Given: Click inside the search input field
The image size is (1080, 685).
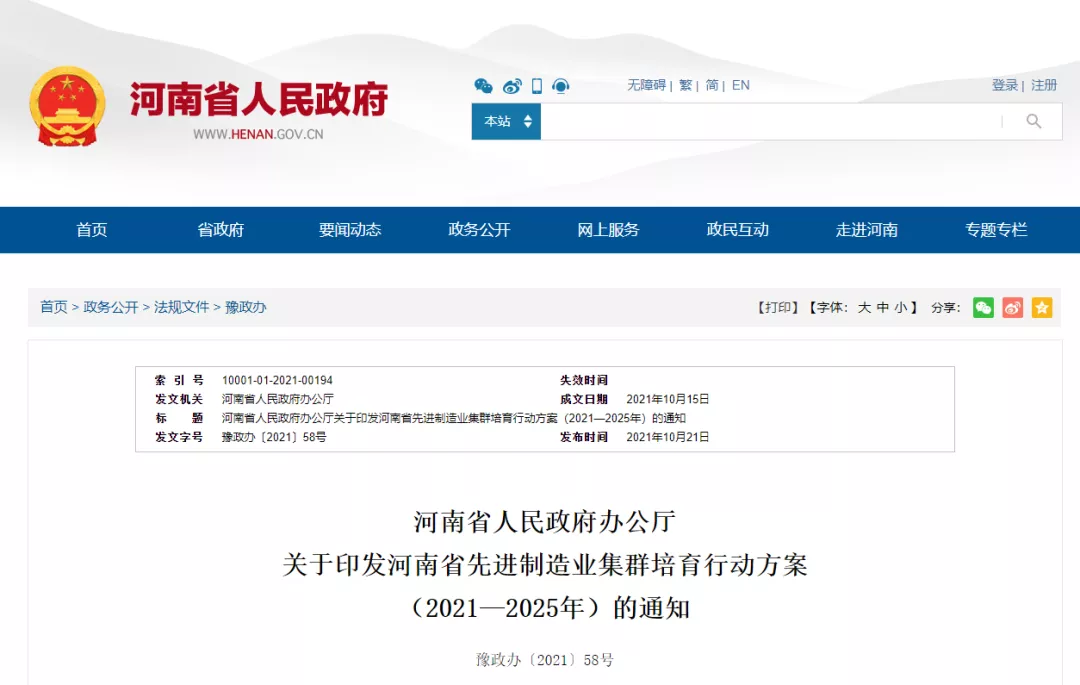Looking at the screenshot, I should pos(770,121).
